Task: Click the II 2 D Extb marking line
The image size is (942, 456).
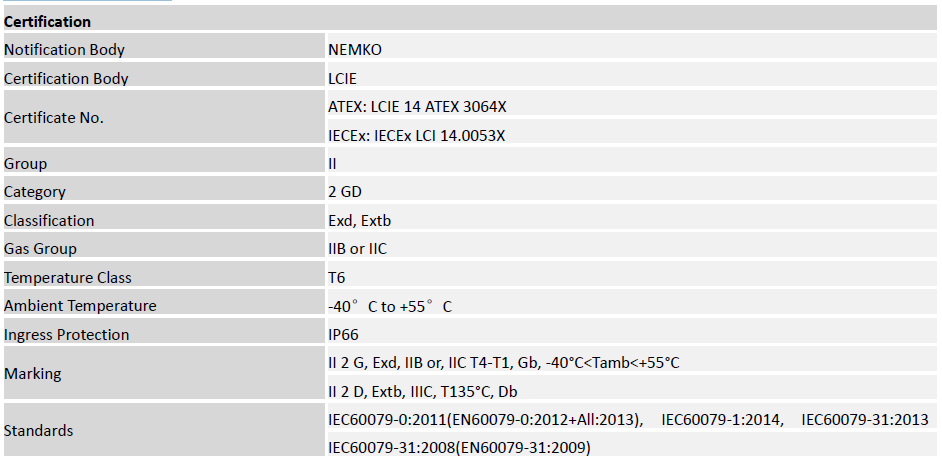Action: [x=423, y=391]
